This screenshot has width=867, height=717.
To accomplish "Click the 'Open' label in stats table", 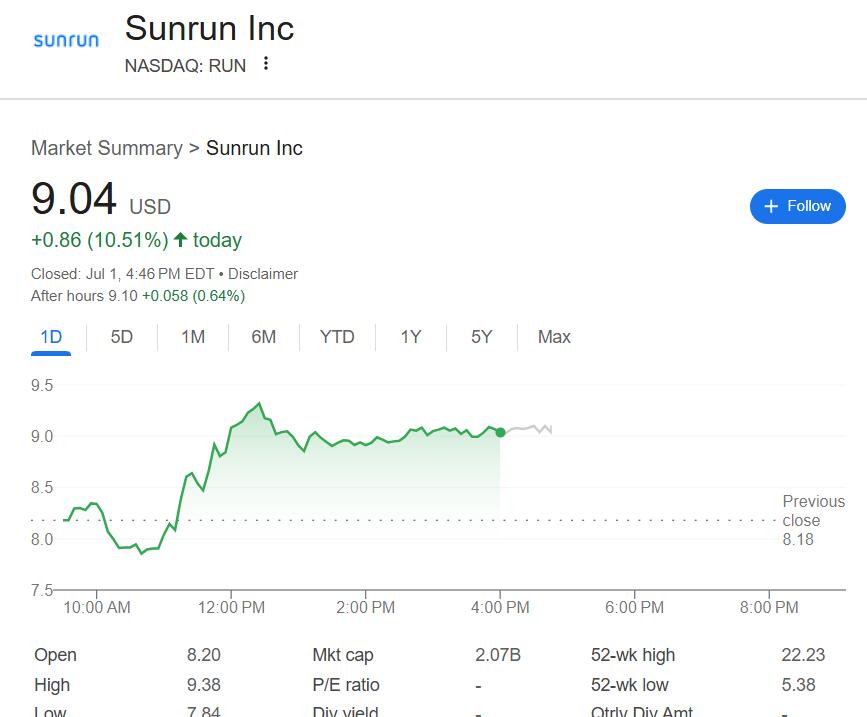I will pos(55,655).
